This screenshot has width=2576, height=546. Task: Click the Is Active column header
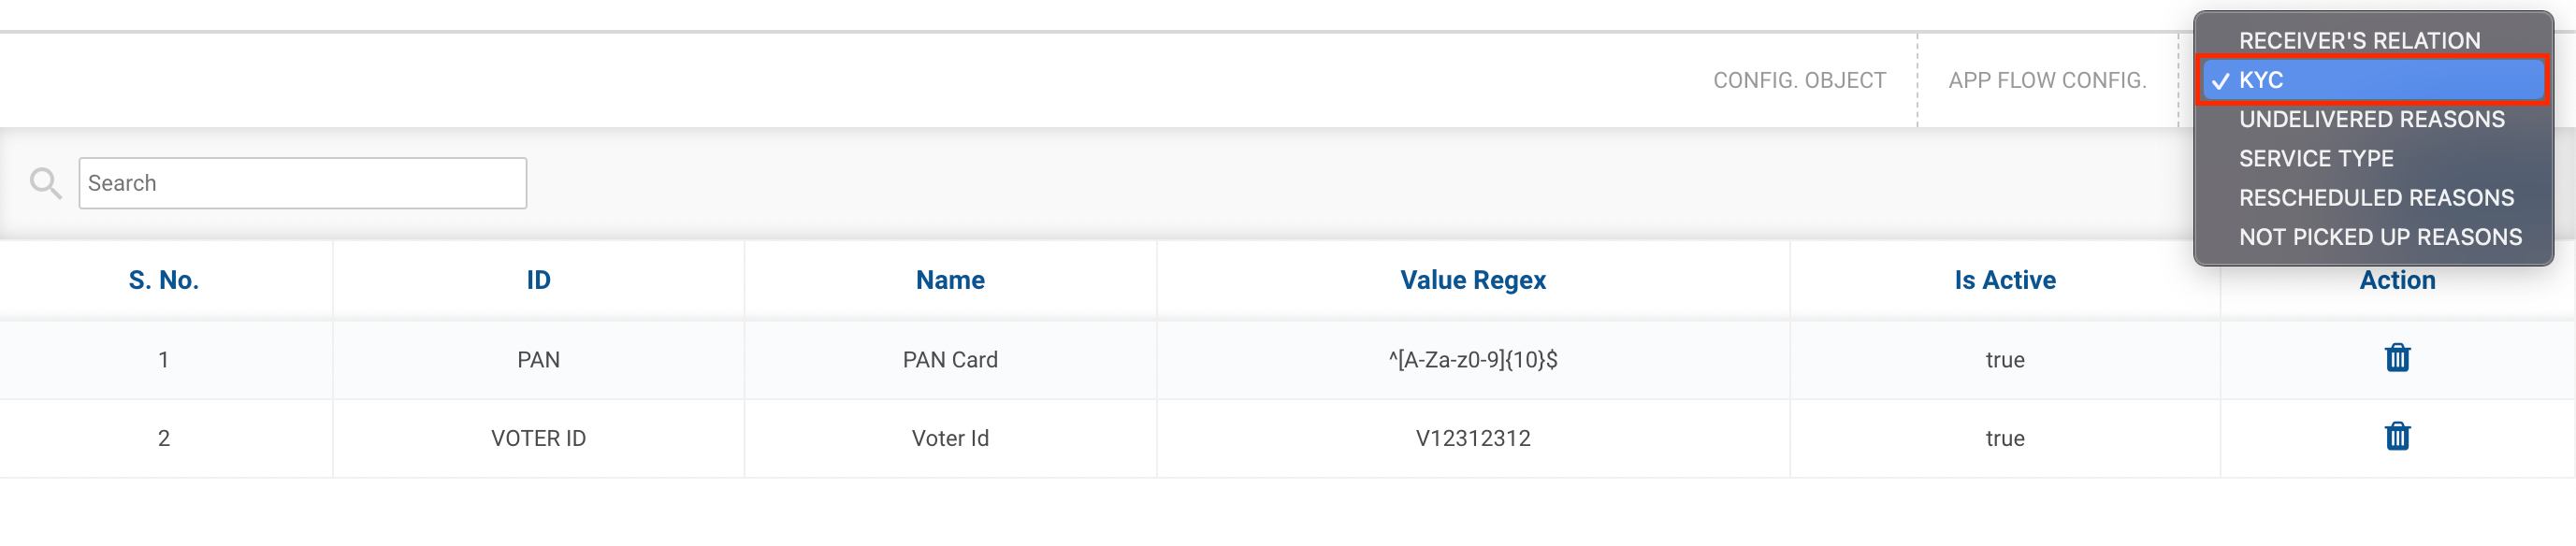click(x=2004, y=280)
